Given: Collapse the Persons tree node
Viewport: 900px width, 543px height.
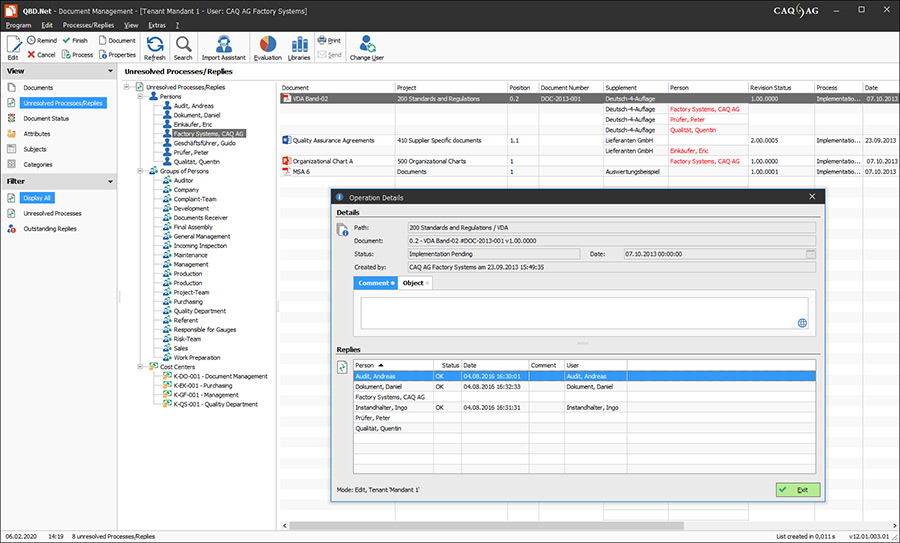Looking at the screenshot, I should [139, 97].
